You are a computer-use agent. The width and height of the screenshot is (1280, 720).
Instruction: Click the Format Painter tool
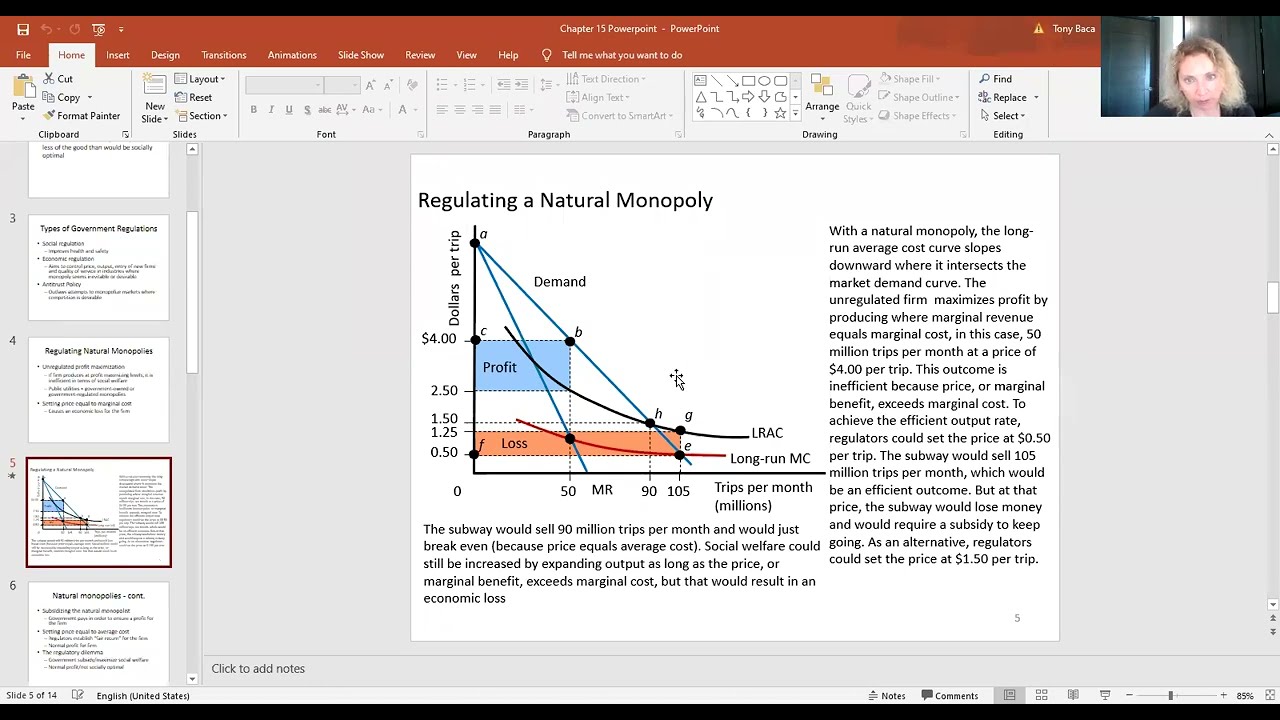[x=81, y=116]
